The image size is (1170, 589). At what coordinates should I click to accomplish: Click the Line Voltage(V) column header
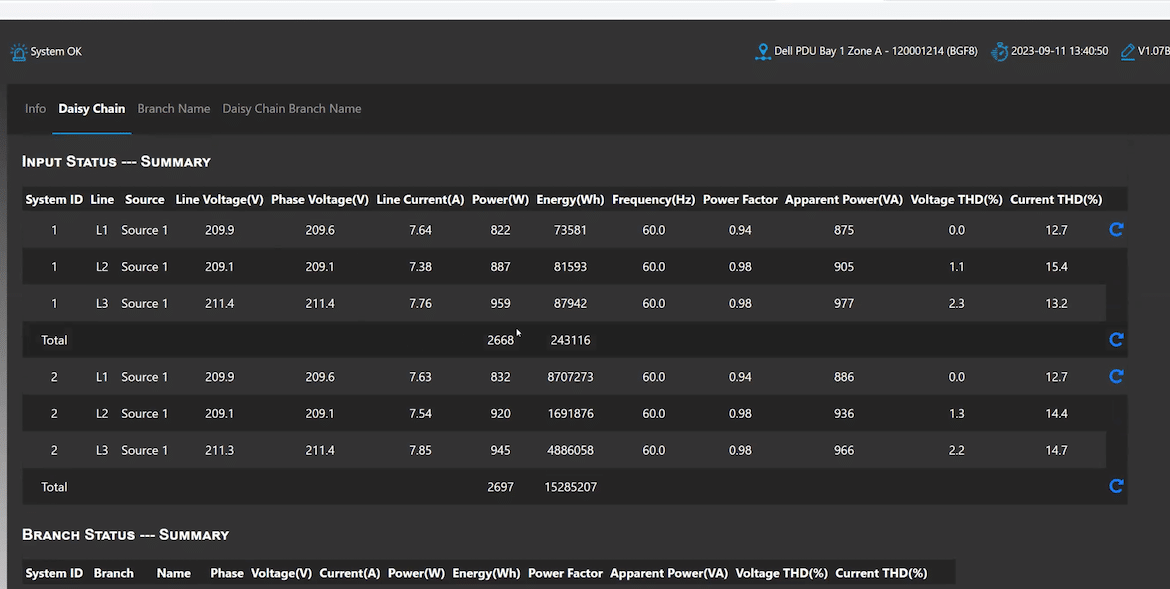pyautogui.click(x=219, y=199)
